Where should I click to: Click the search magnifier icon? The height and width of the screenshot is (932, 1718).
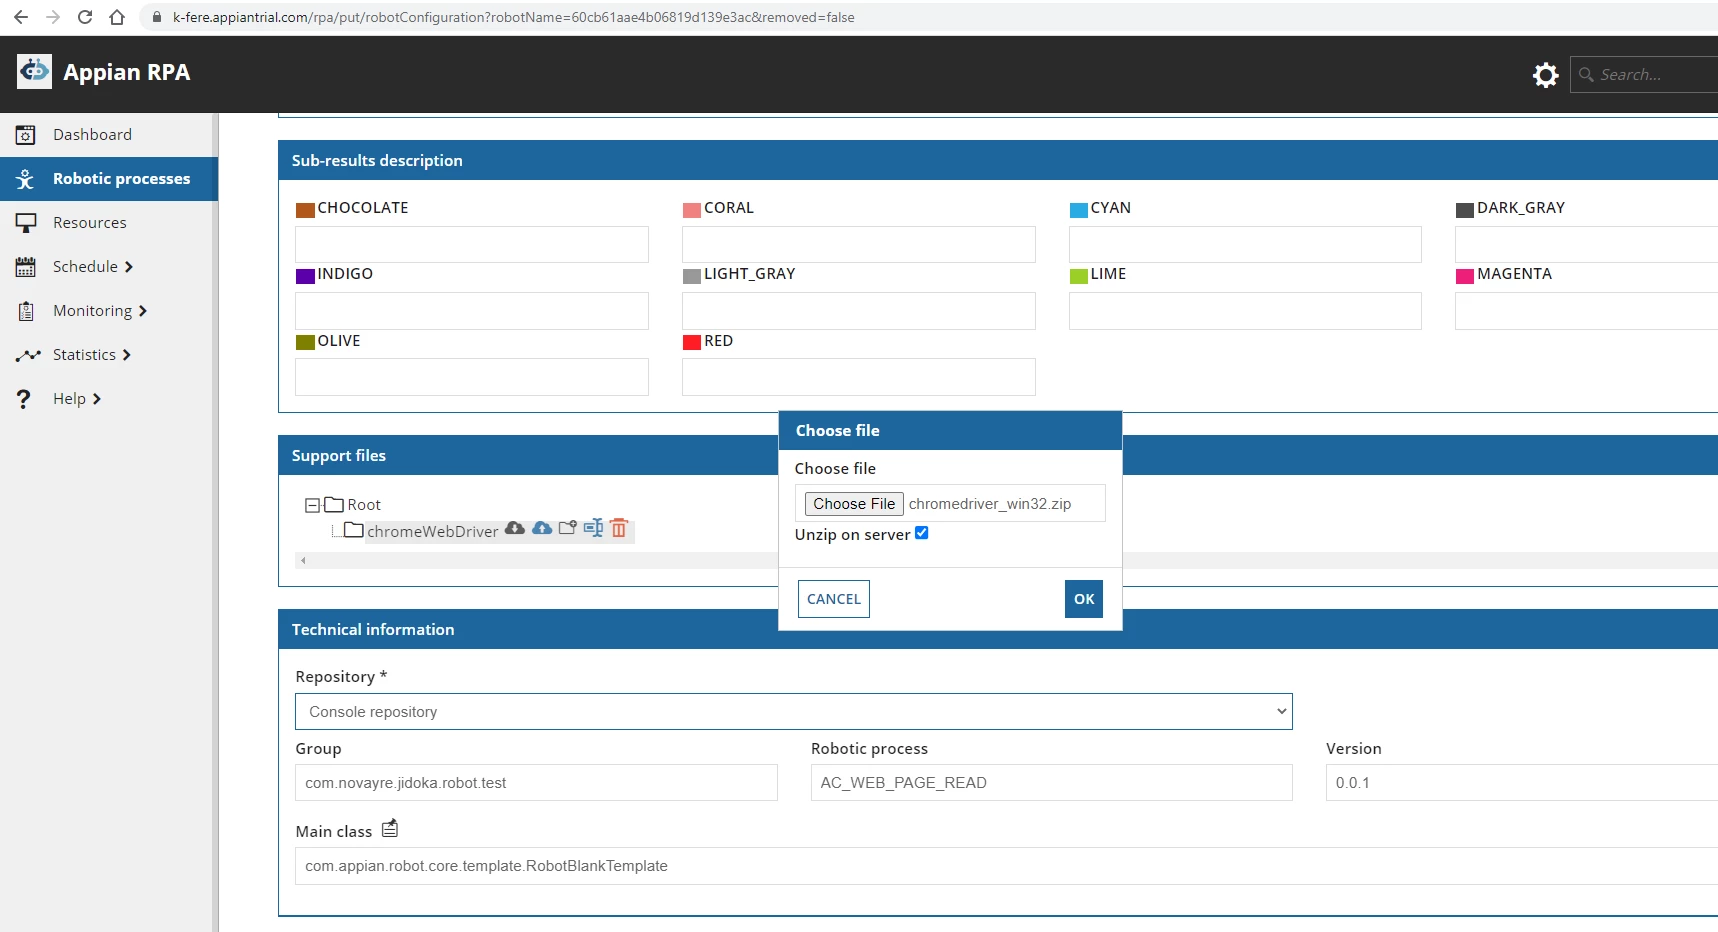coord(1586,75)
